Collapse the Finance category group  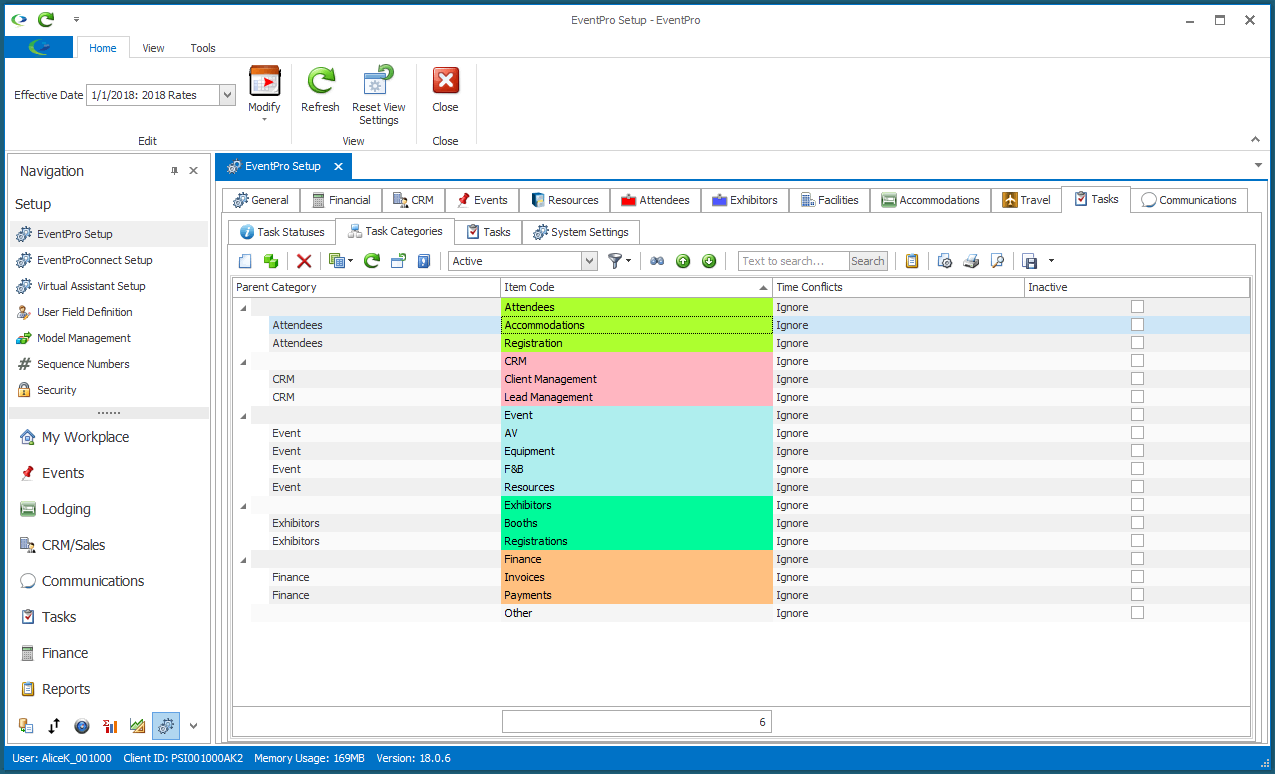click(242, 560)
